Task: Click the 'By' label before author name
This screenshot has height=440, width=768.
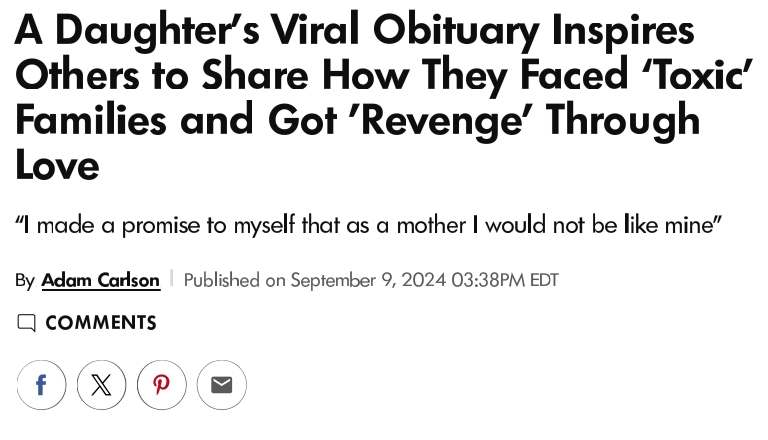Action: click(x=25, y=280)
